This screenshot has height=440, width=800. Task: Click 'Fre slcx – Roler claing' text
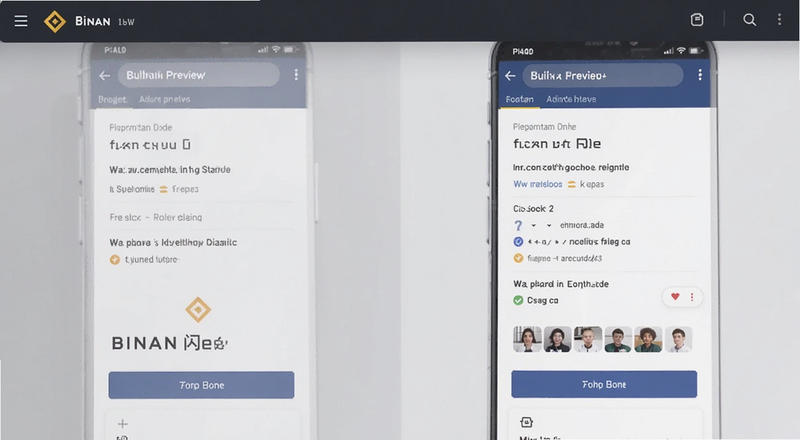point(156,217)
